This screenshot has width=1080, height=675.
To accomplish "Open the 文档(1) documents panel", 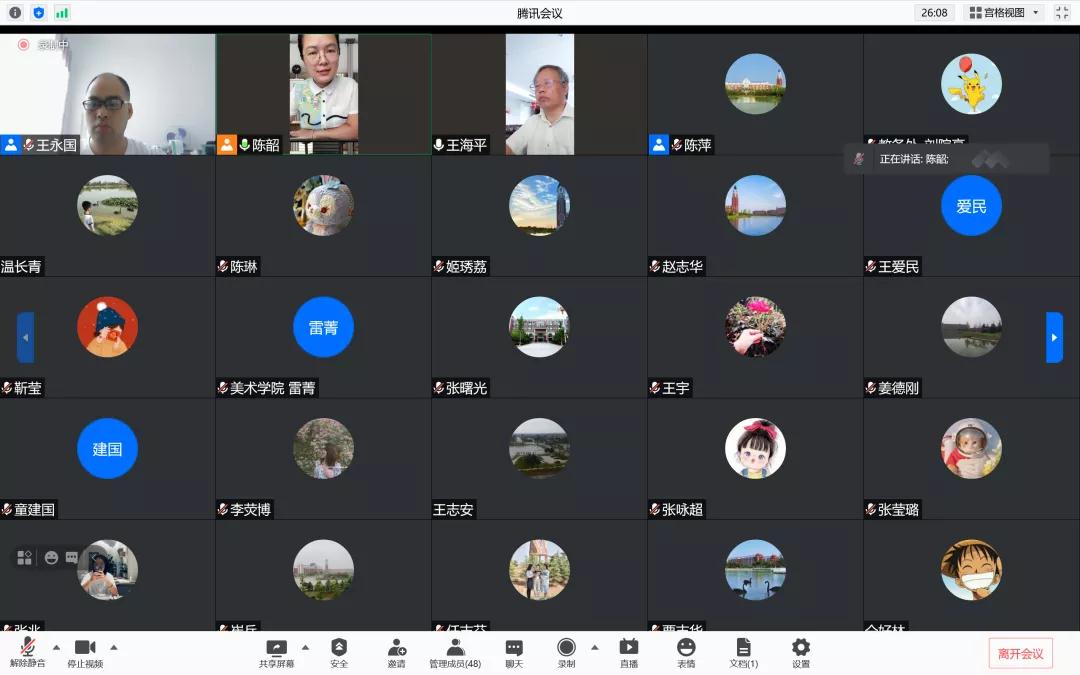I will (743, 648).
